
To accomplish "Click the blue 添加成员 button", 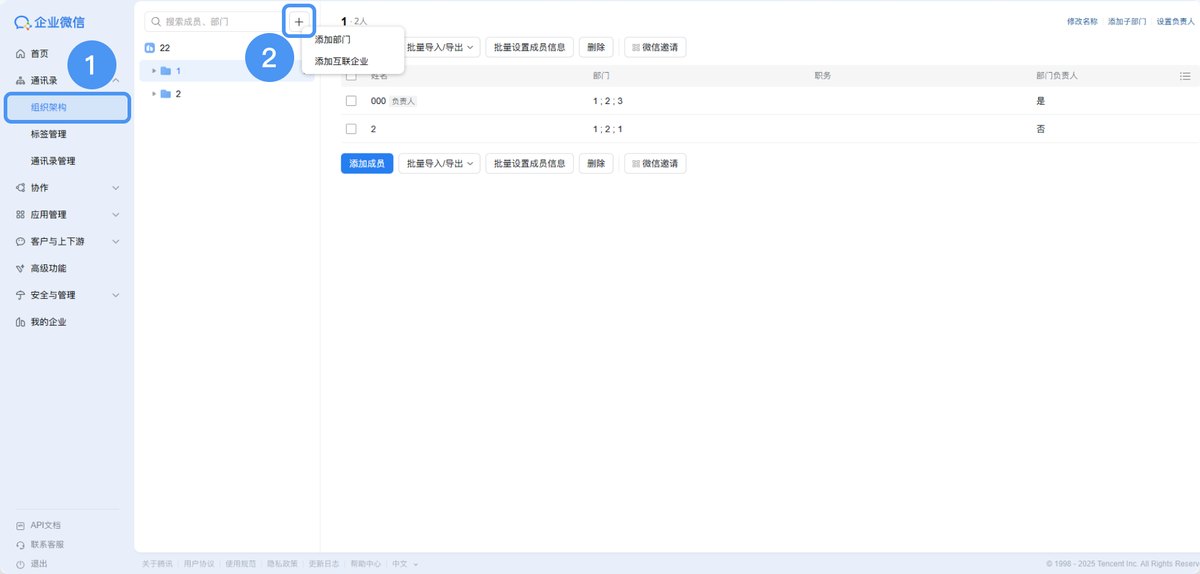I will click(367, 163).
